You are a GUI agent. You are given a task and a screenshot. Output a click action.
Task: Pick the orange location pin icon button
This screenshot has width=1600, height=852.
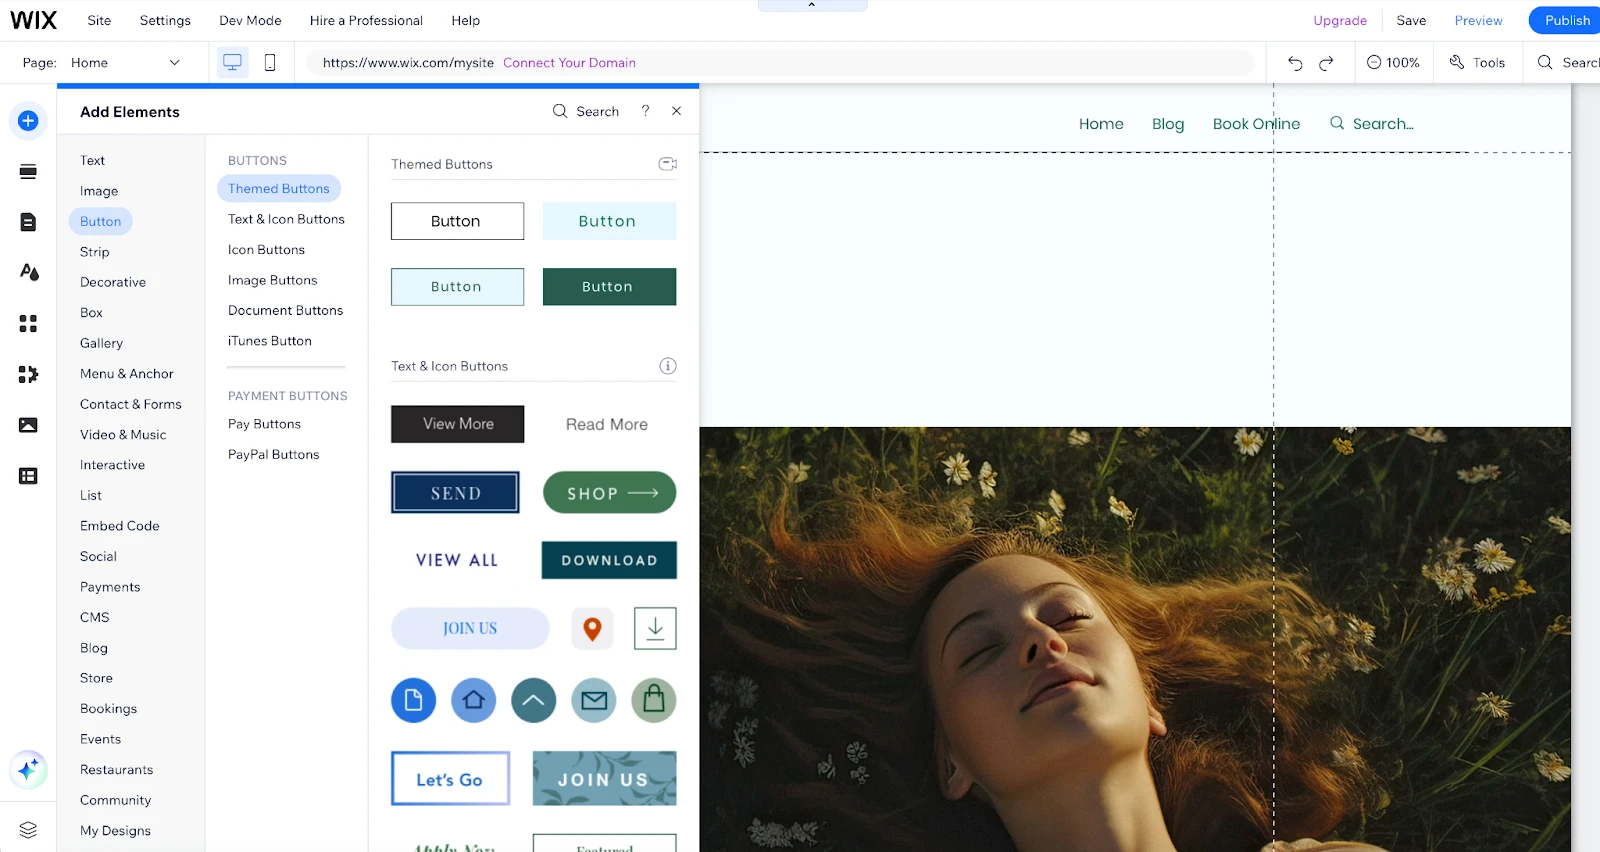[592, 628]
